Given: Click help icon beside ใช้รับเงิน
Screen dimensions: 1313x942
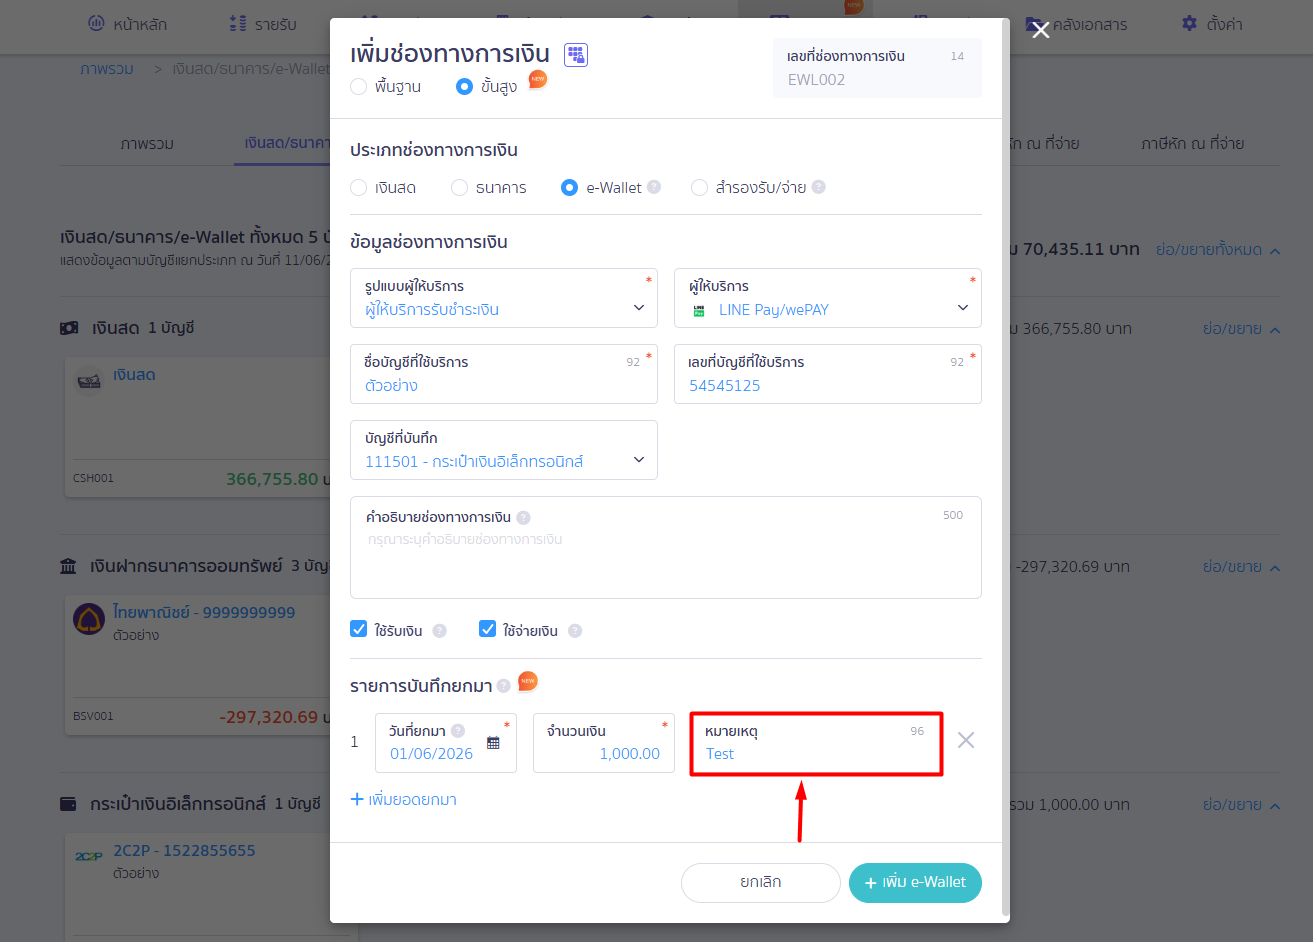Looking at the screenshot, I should (439, 631).
